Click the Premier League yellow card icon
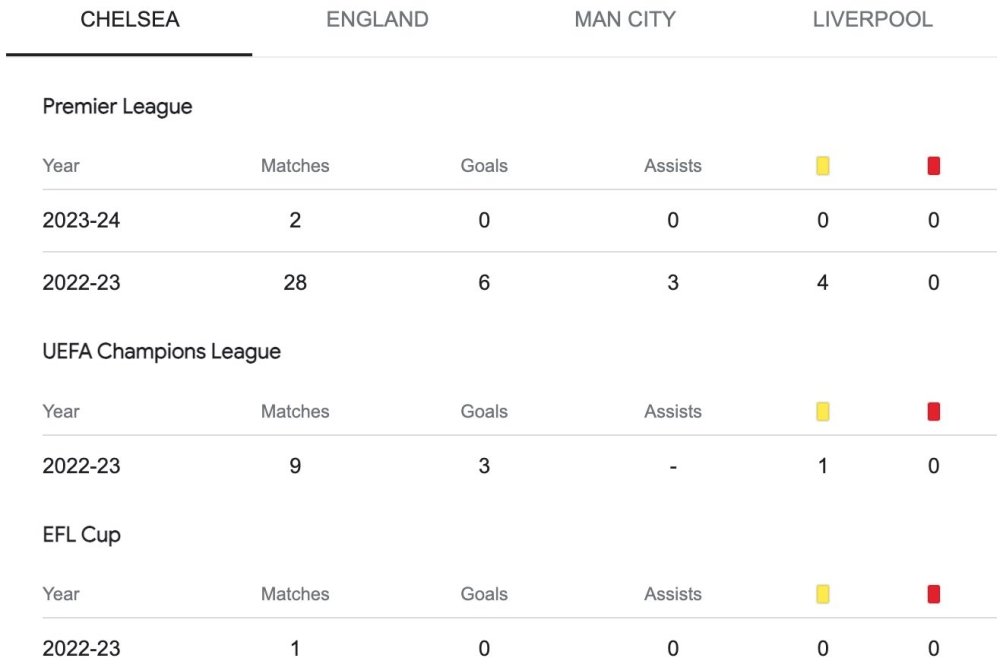The height and width of the screenshot is (671, 1000). [x=823, y=166]
